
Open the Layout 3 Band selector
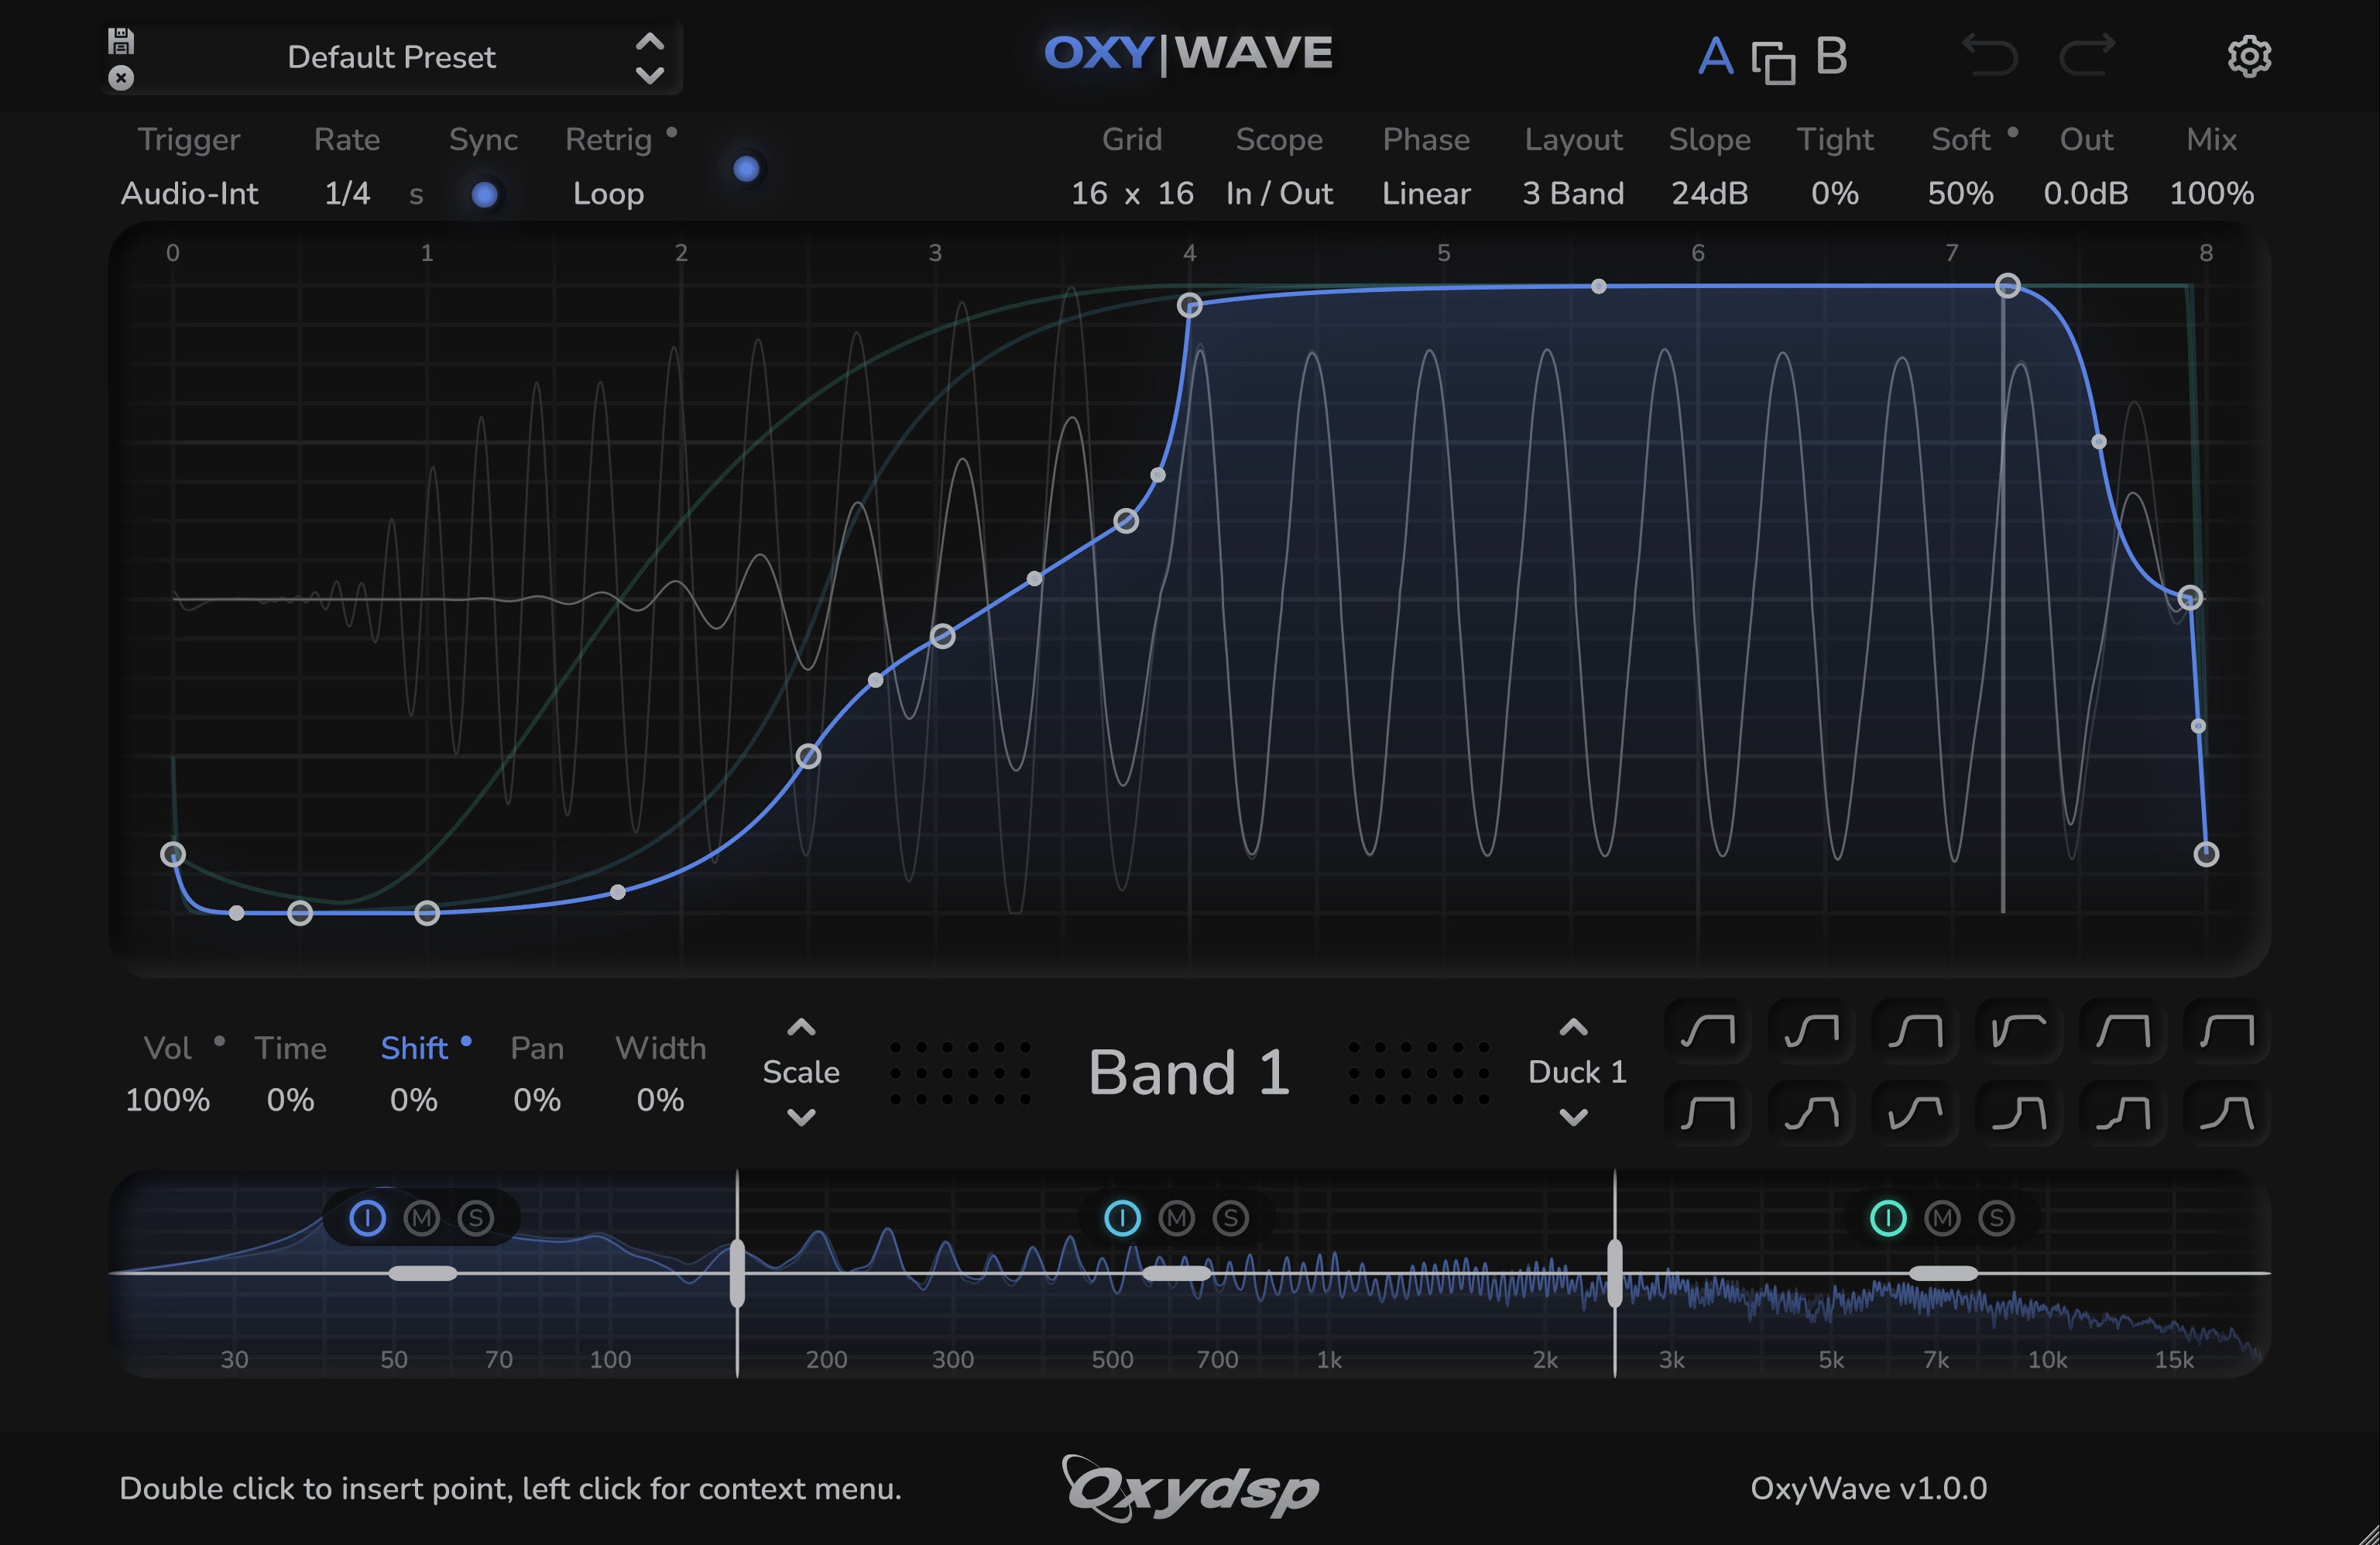[x=1572, y=193]
